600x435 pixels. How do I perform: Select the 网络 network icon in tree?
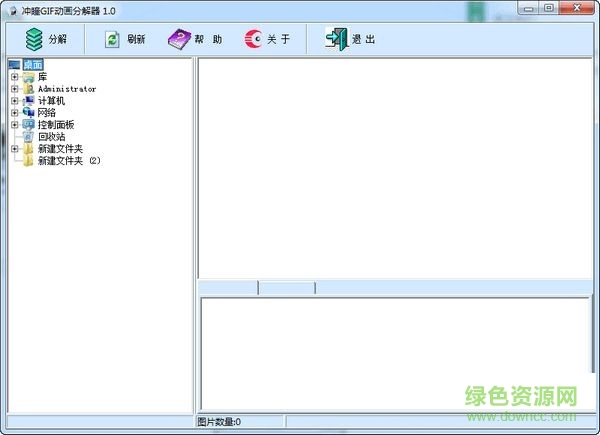pyautogui.click(x=29, y=113)
